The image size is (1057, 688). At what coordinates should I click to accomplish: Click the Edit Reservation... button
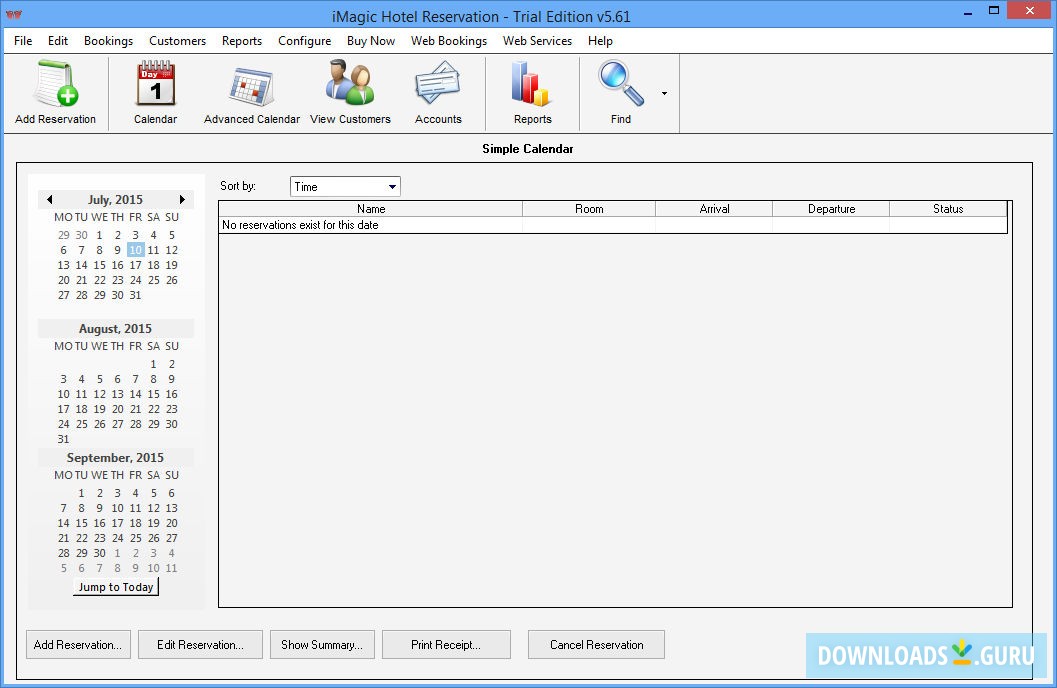pyautogui.click(x=200, y=645)
